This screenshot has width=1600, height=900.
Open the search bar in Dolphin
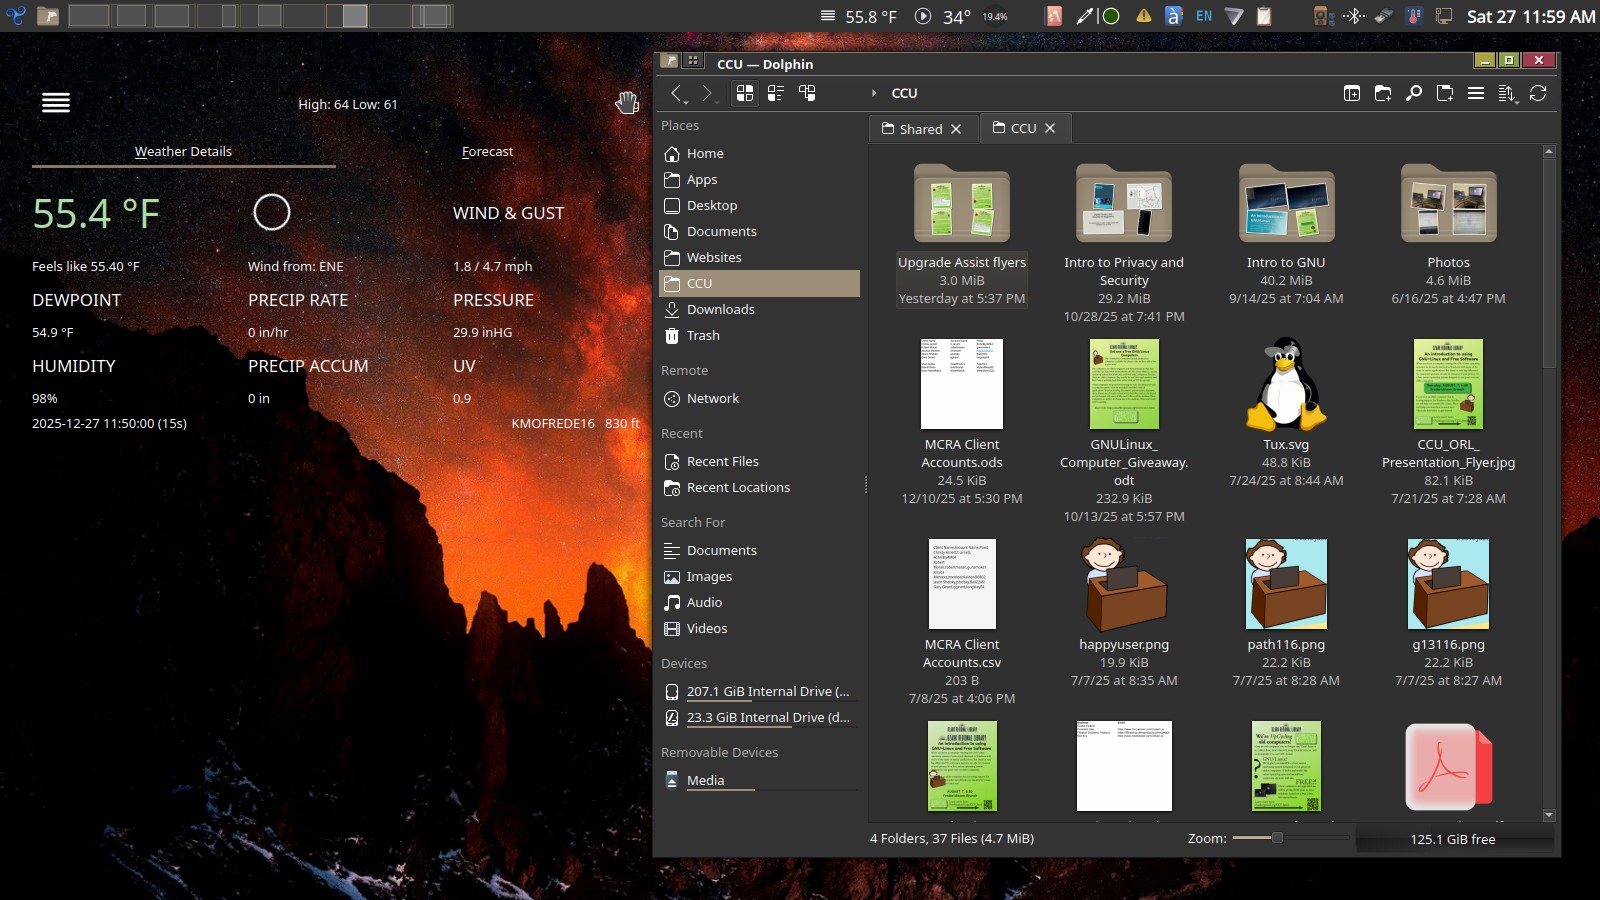[1413, 93]
